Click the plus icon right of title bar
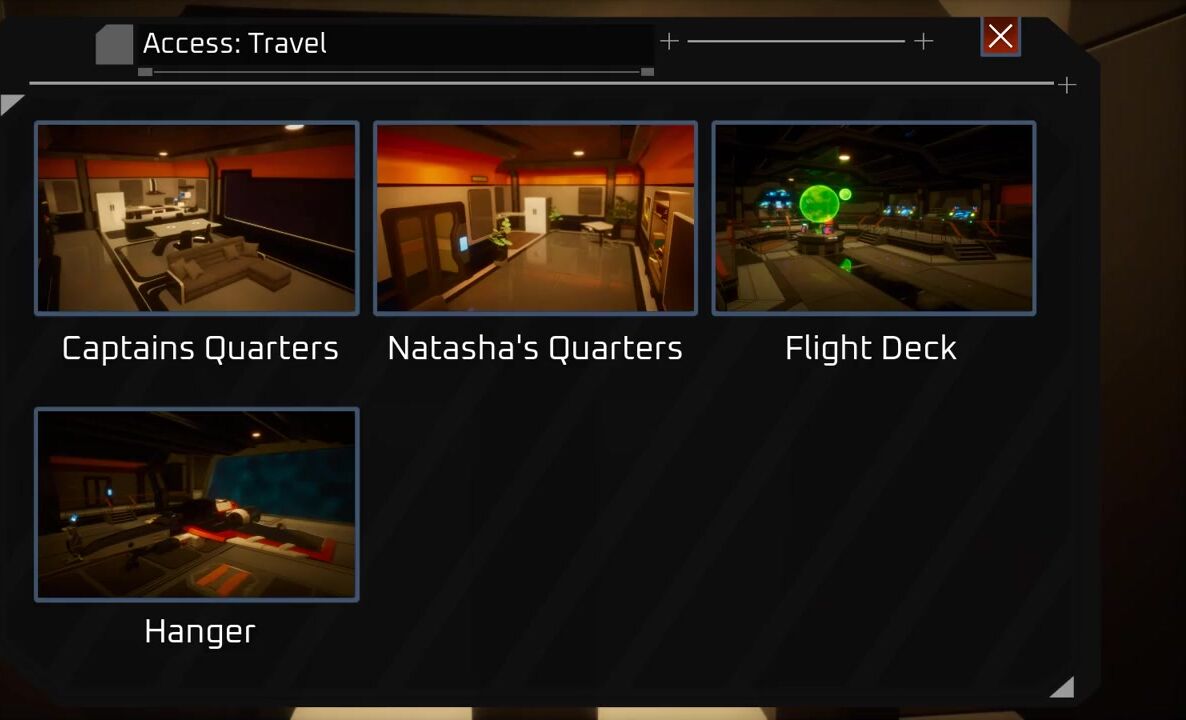Image resolution: width=1186 pixels, height=720 pixels. (669, 41)
